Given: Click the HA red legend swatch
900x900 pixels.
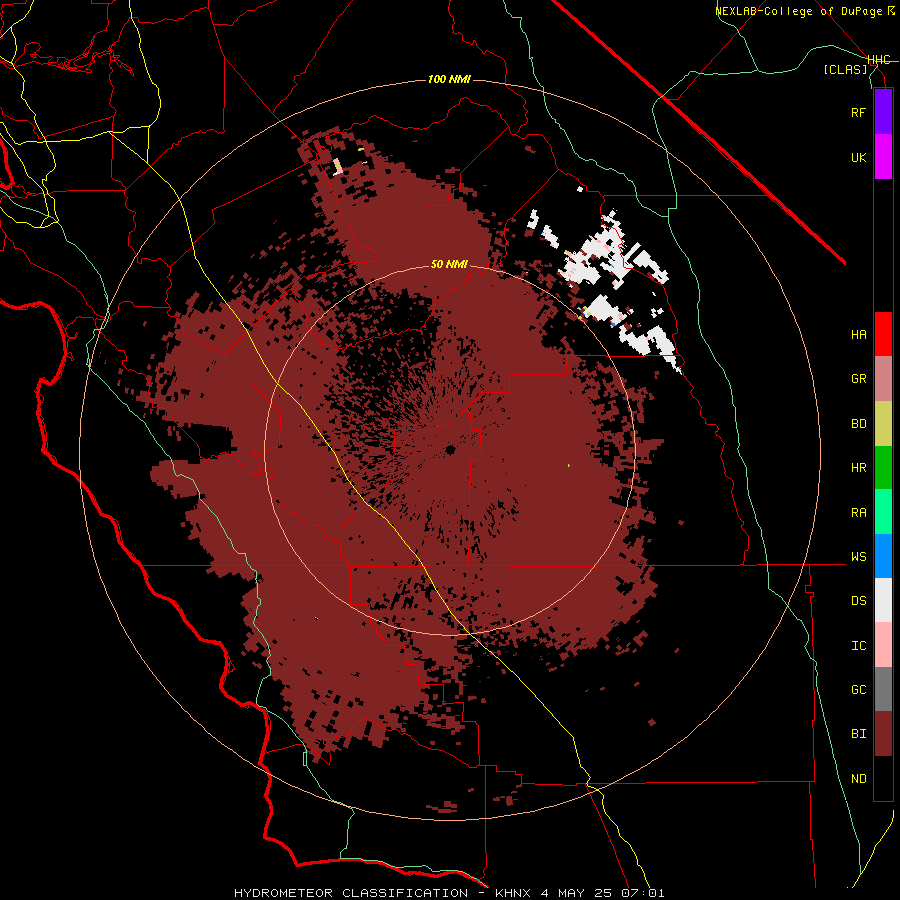Looking at the screenshot, I should tap(883, 334).
